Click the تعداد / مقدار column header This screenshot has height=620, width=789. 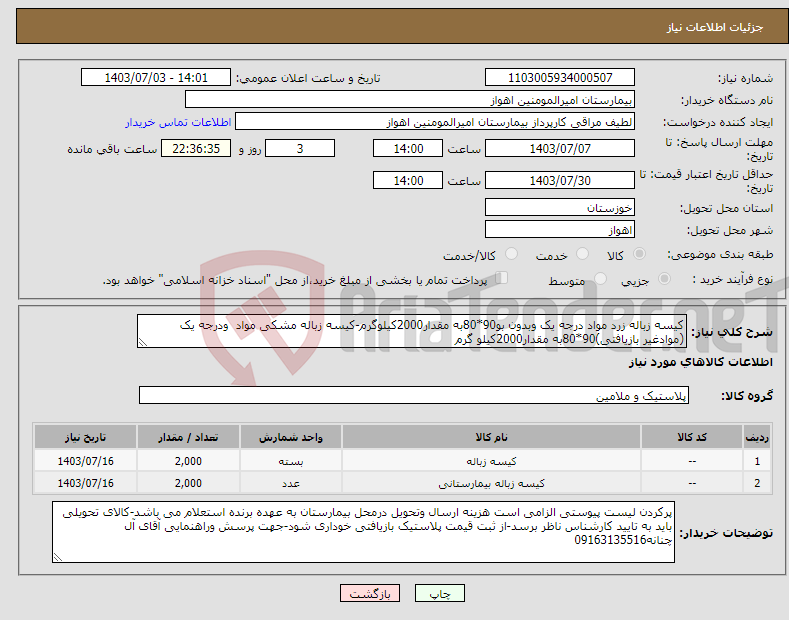pos(188,437)
